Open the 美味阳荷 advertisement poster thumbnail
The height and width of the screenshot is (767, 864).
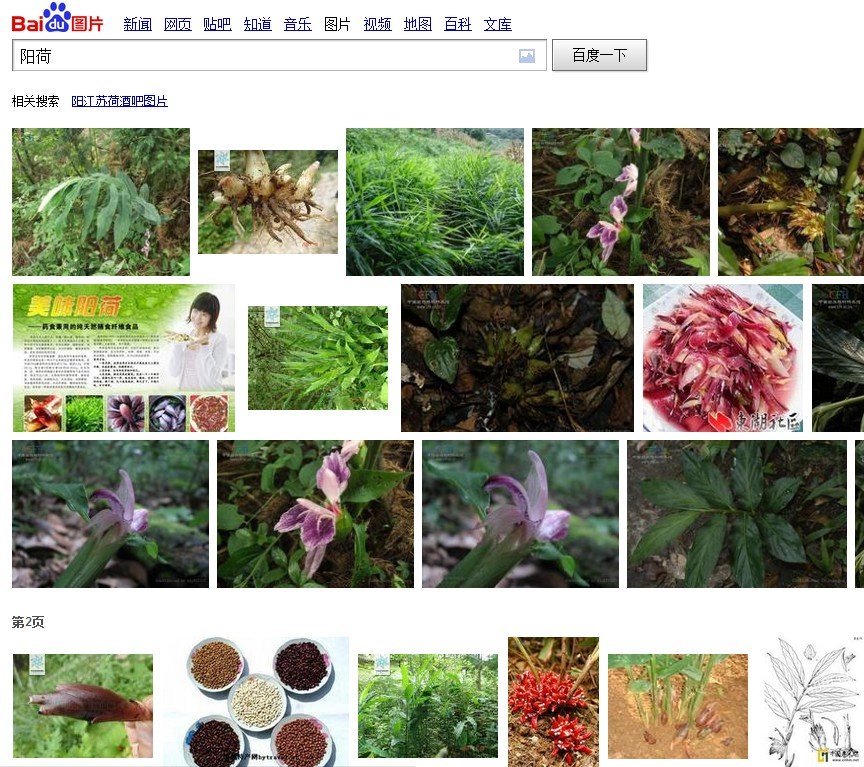tap(123, 357)
